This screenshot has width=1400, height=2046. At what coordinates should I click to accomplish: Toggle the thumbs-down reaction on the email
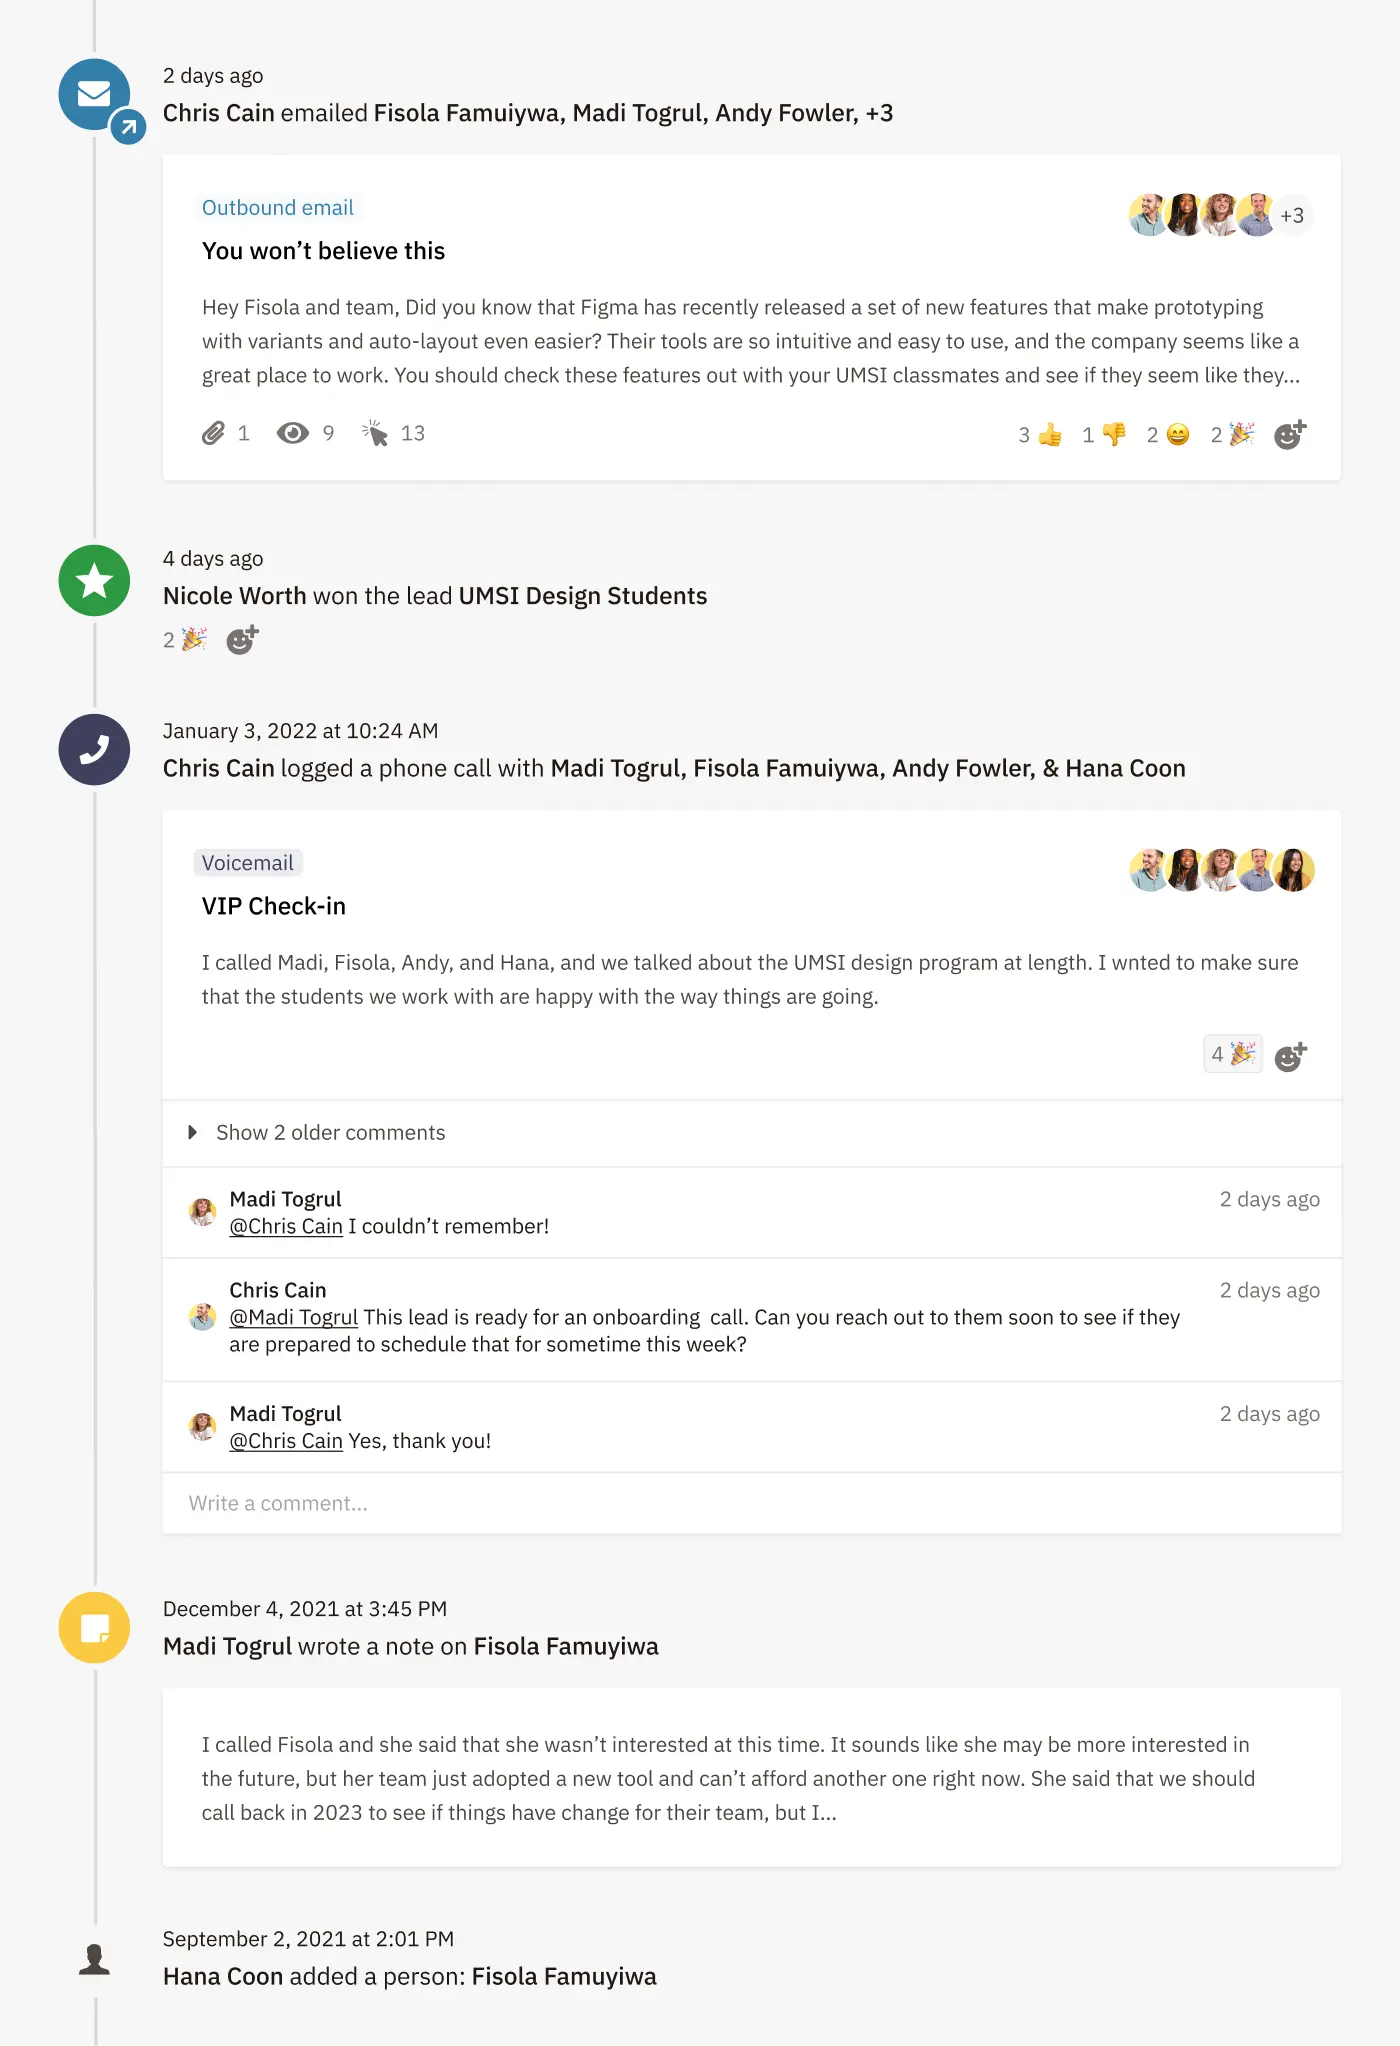[1104, 434]
